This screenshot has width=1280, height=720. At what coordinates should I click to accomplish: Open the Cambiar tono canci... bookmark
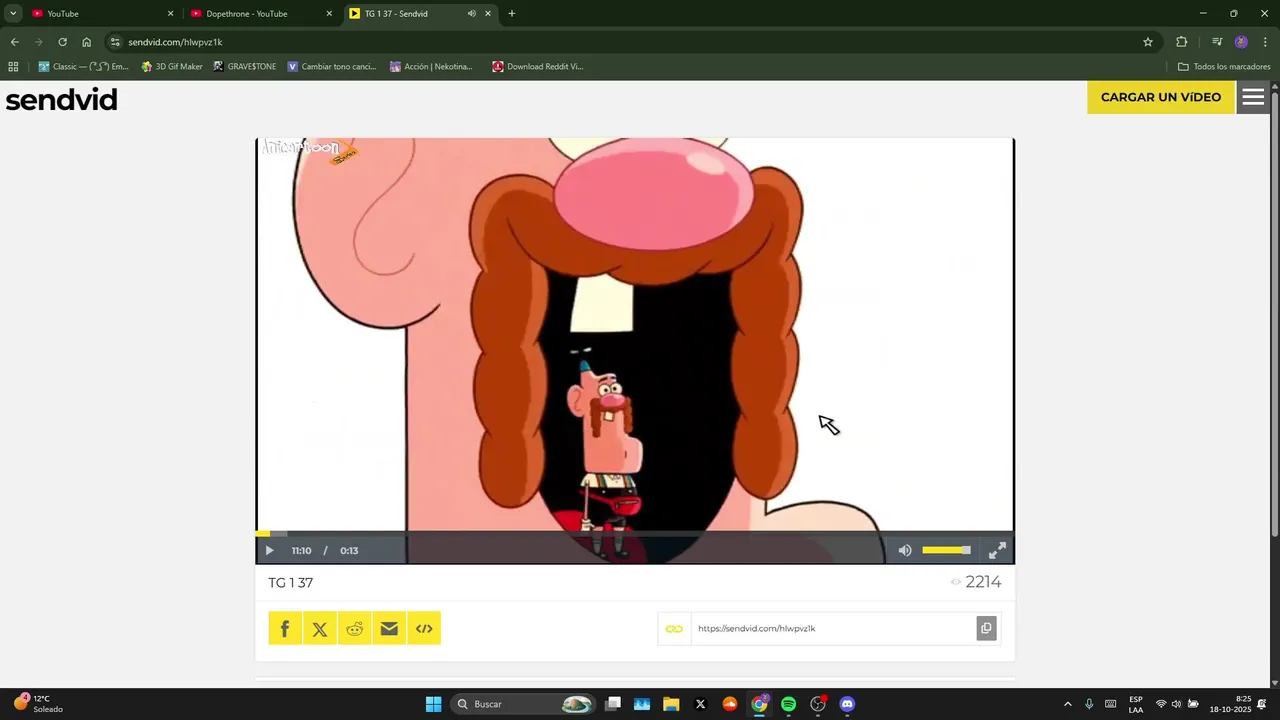coord(332,67)
